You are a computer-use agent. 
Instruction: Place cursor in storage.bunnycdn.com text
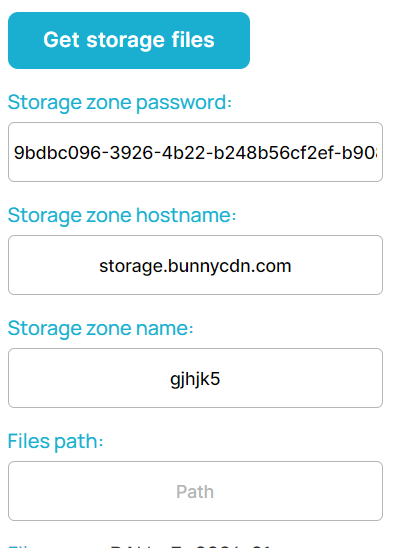(195, 266)
